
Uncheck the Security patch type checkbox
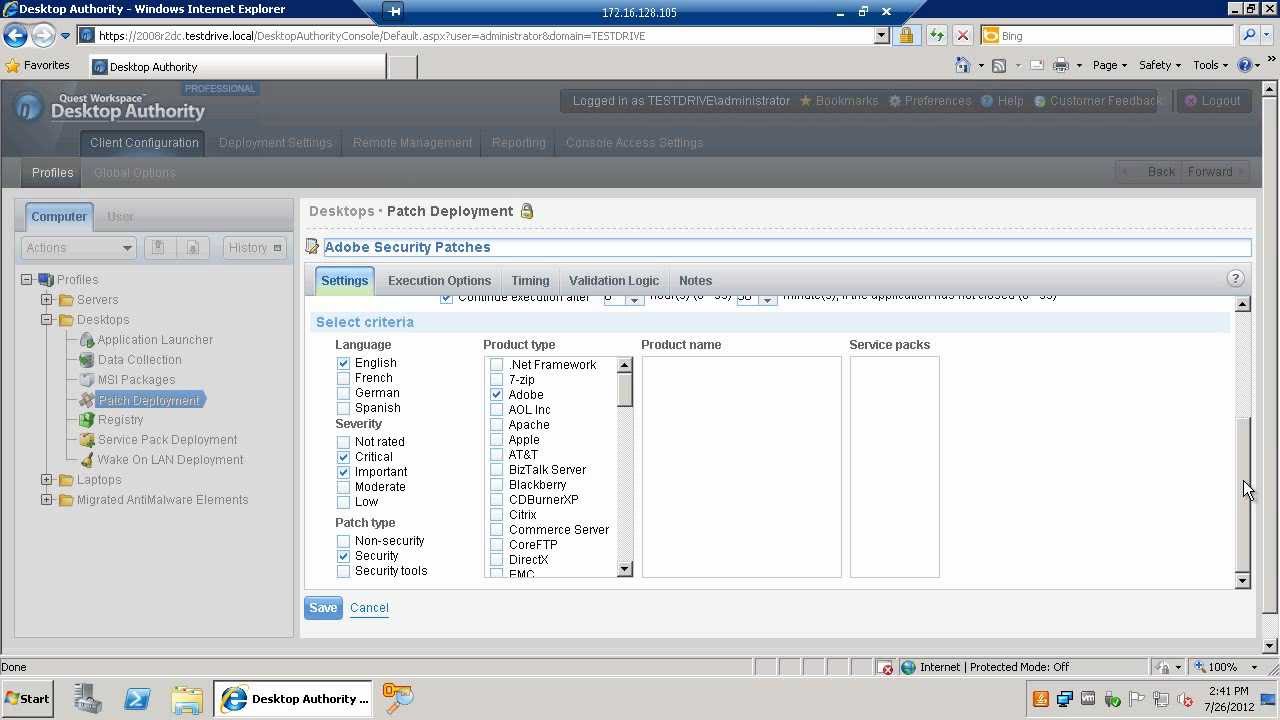[x=343, y=556]
